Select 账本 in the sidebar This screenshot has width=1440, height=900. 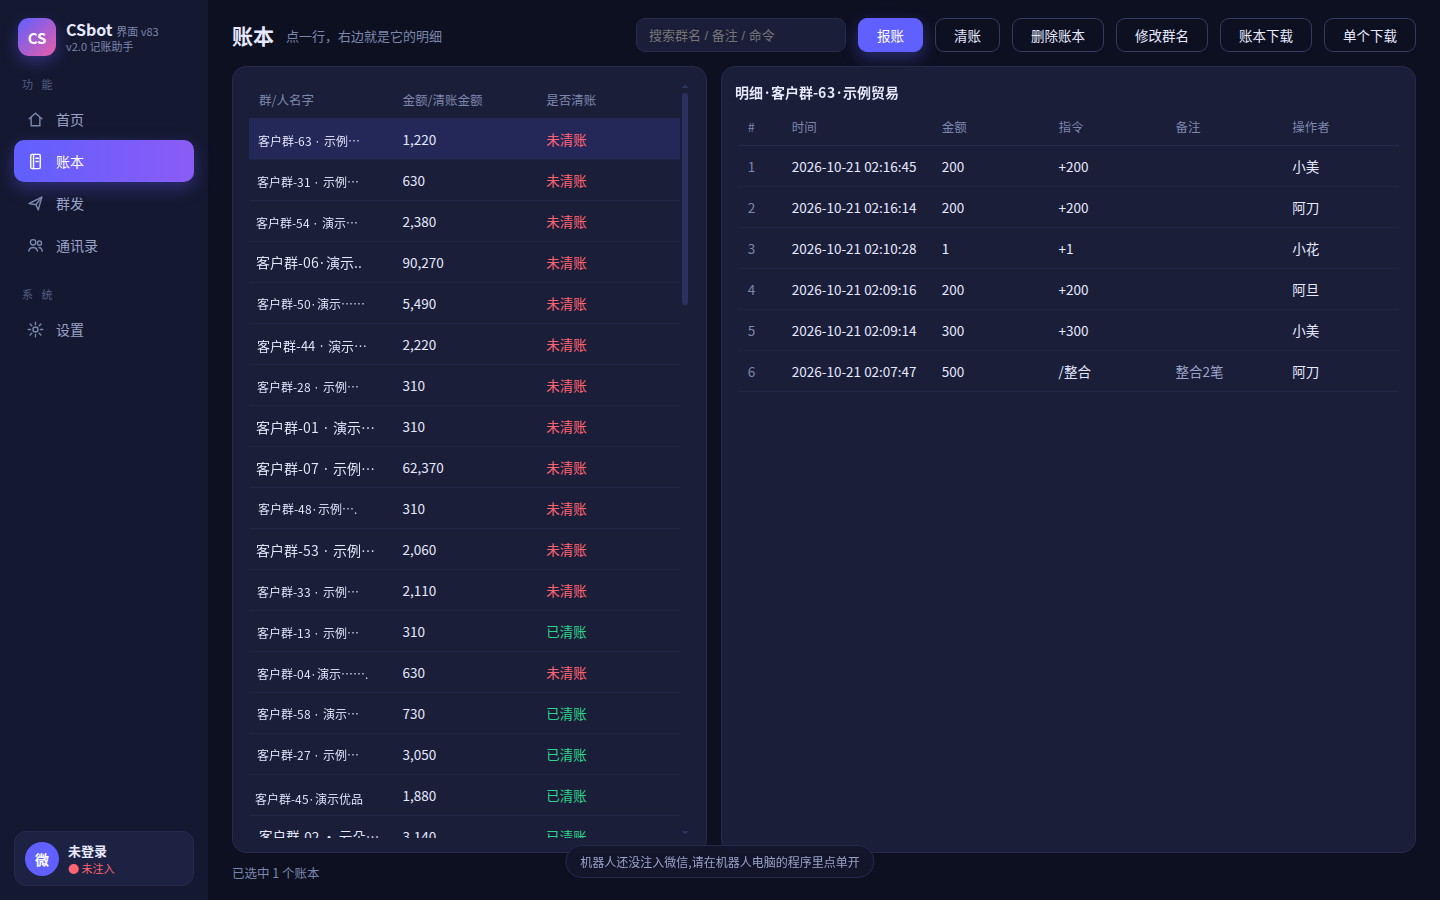(x=104, y=161)
